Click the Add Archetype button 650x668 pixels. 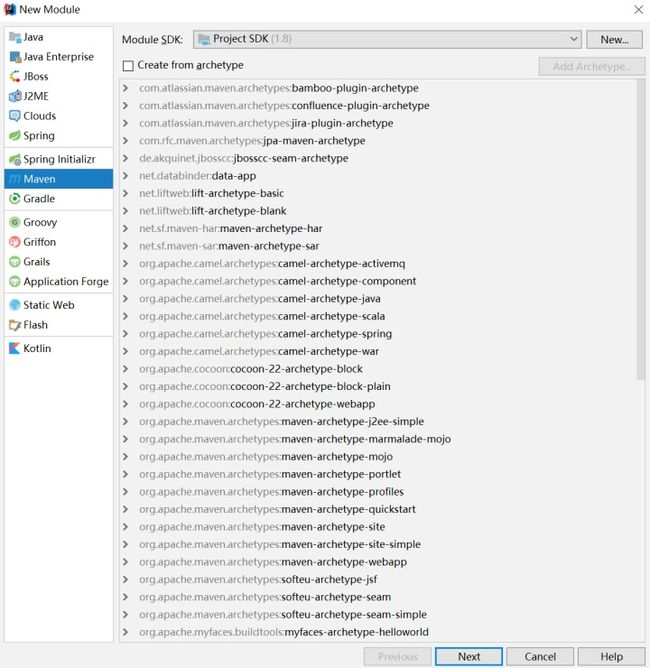[x=592, y=66]
